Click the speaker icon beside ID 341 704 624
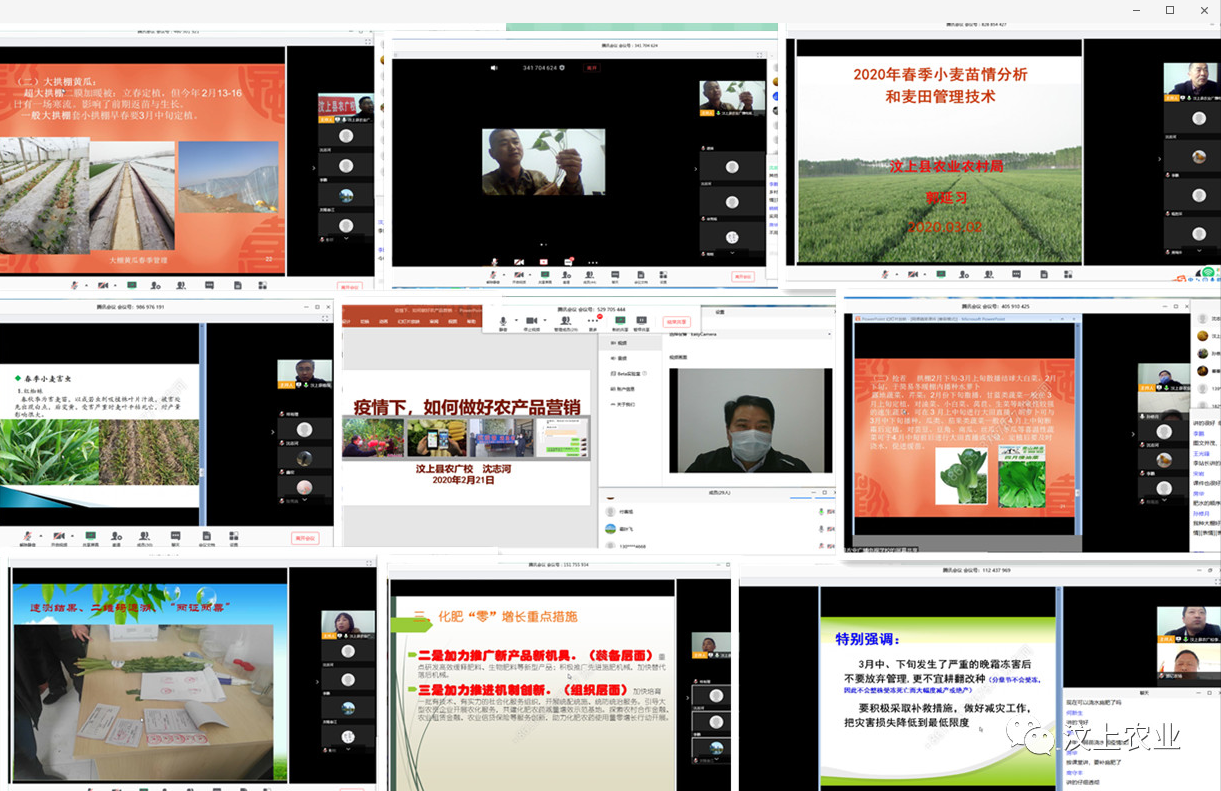The image size is (1221, 791). pos(494,68)
